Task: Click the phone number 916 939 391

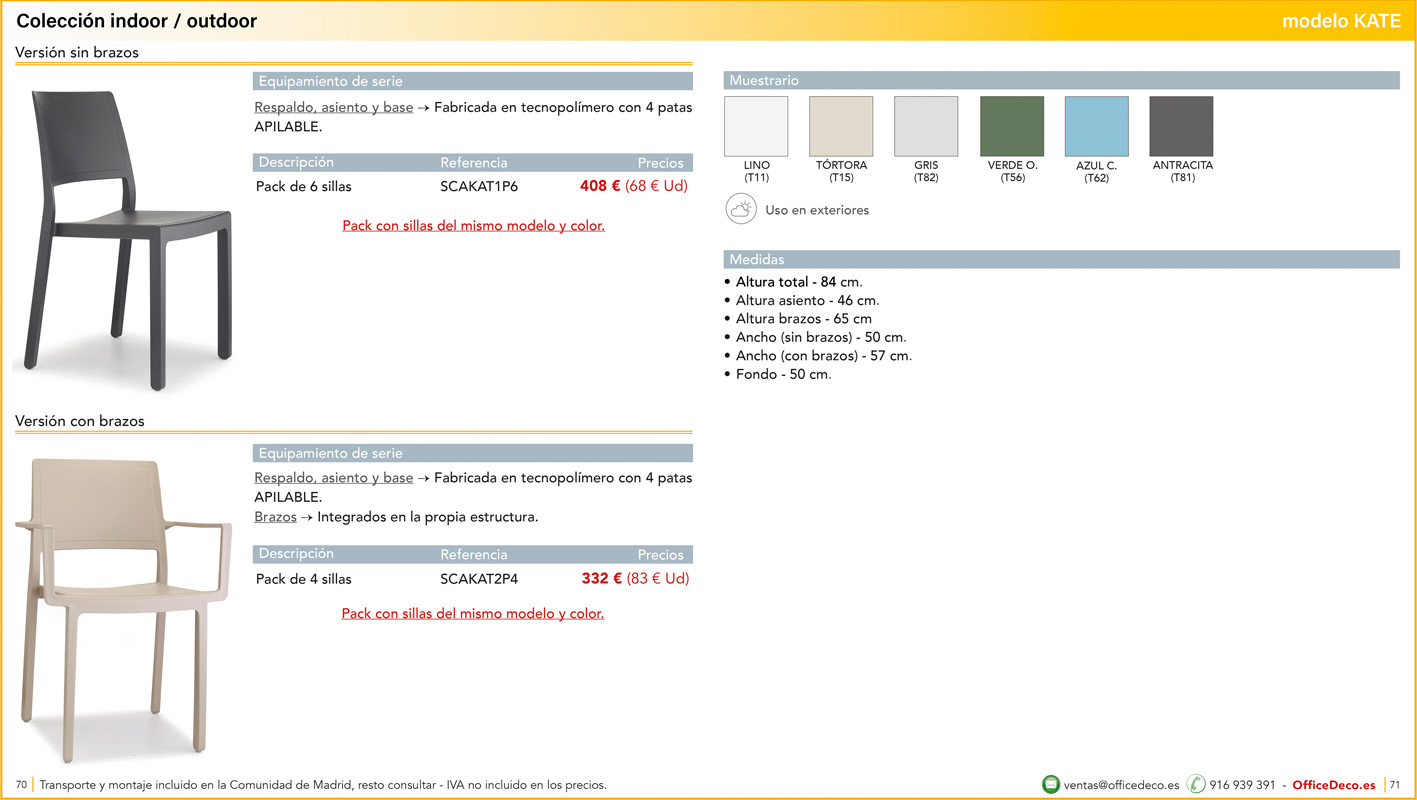Action: (1242, 785)
